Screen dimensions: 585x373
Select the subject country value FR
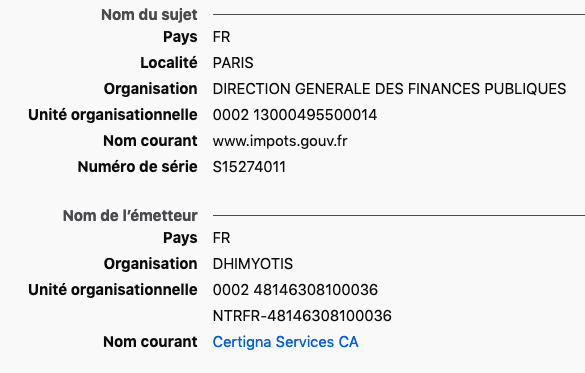point(221,37)
